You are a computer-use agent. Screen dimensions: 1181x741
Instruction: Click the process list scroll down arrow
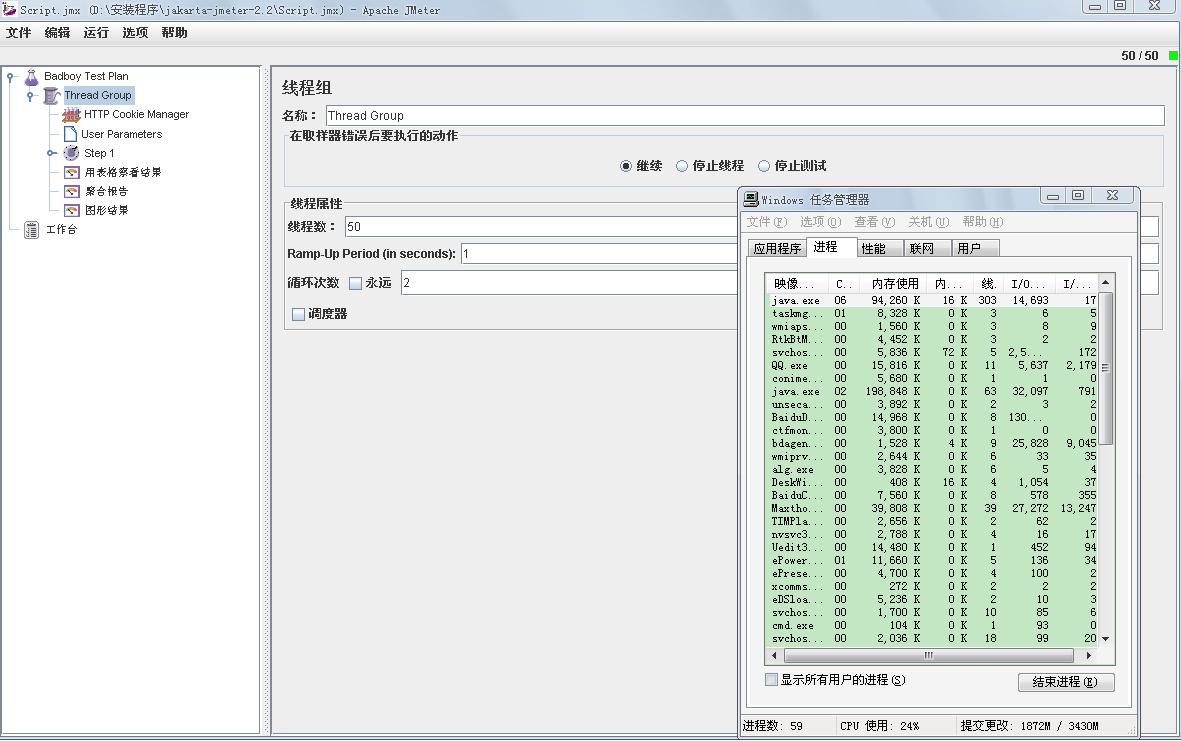tap(1105, 639)
